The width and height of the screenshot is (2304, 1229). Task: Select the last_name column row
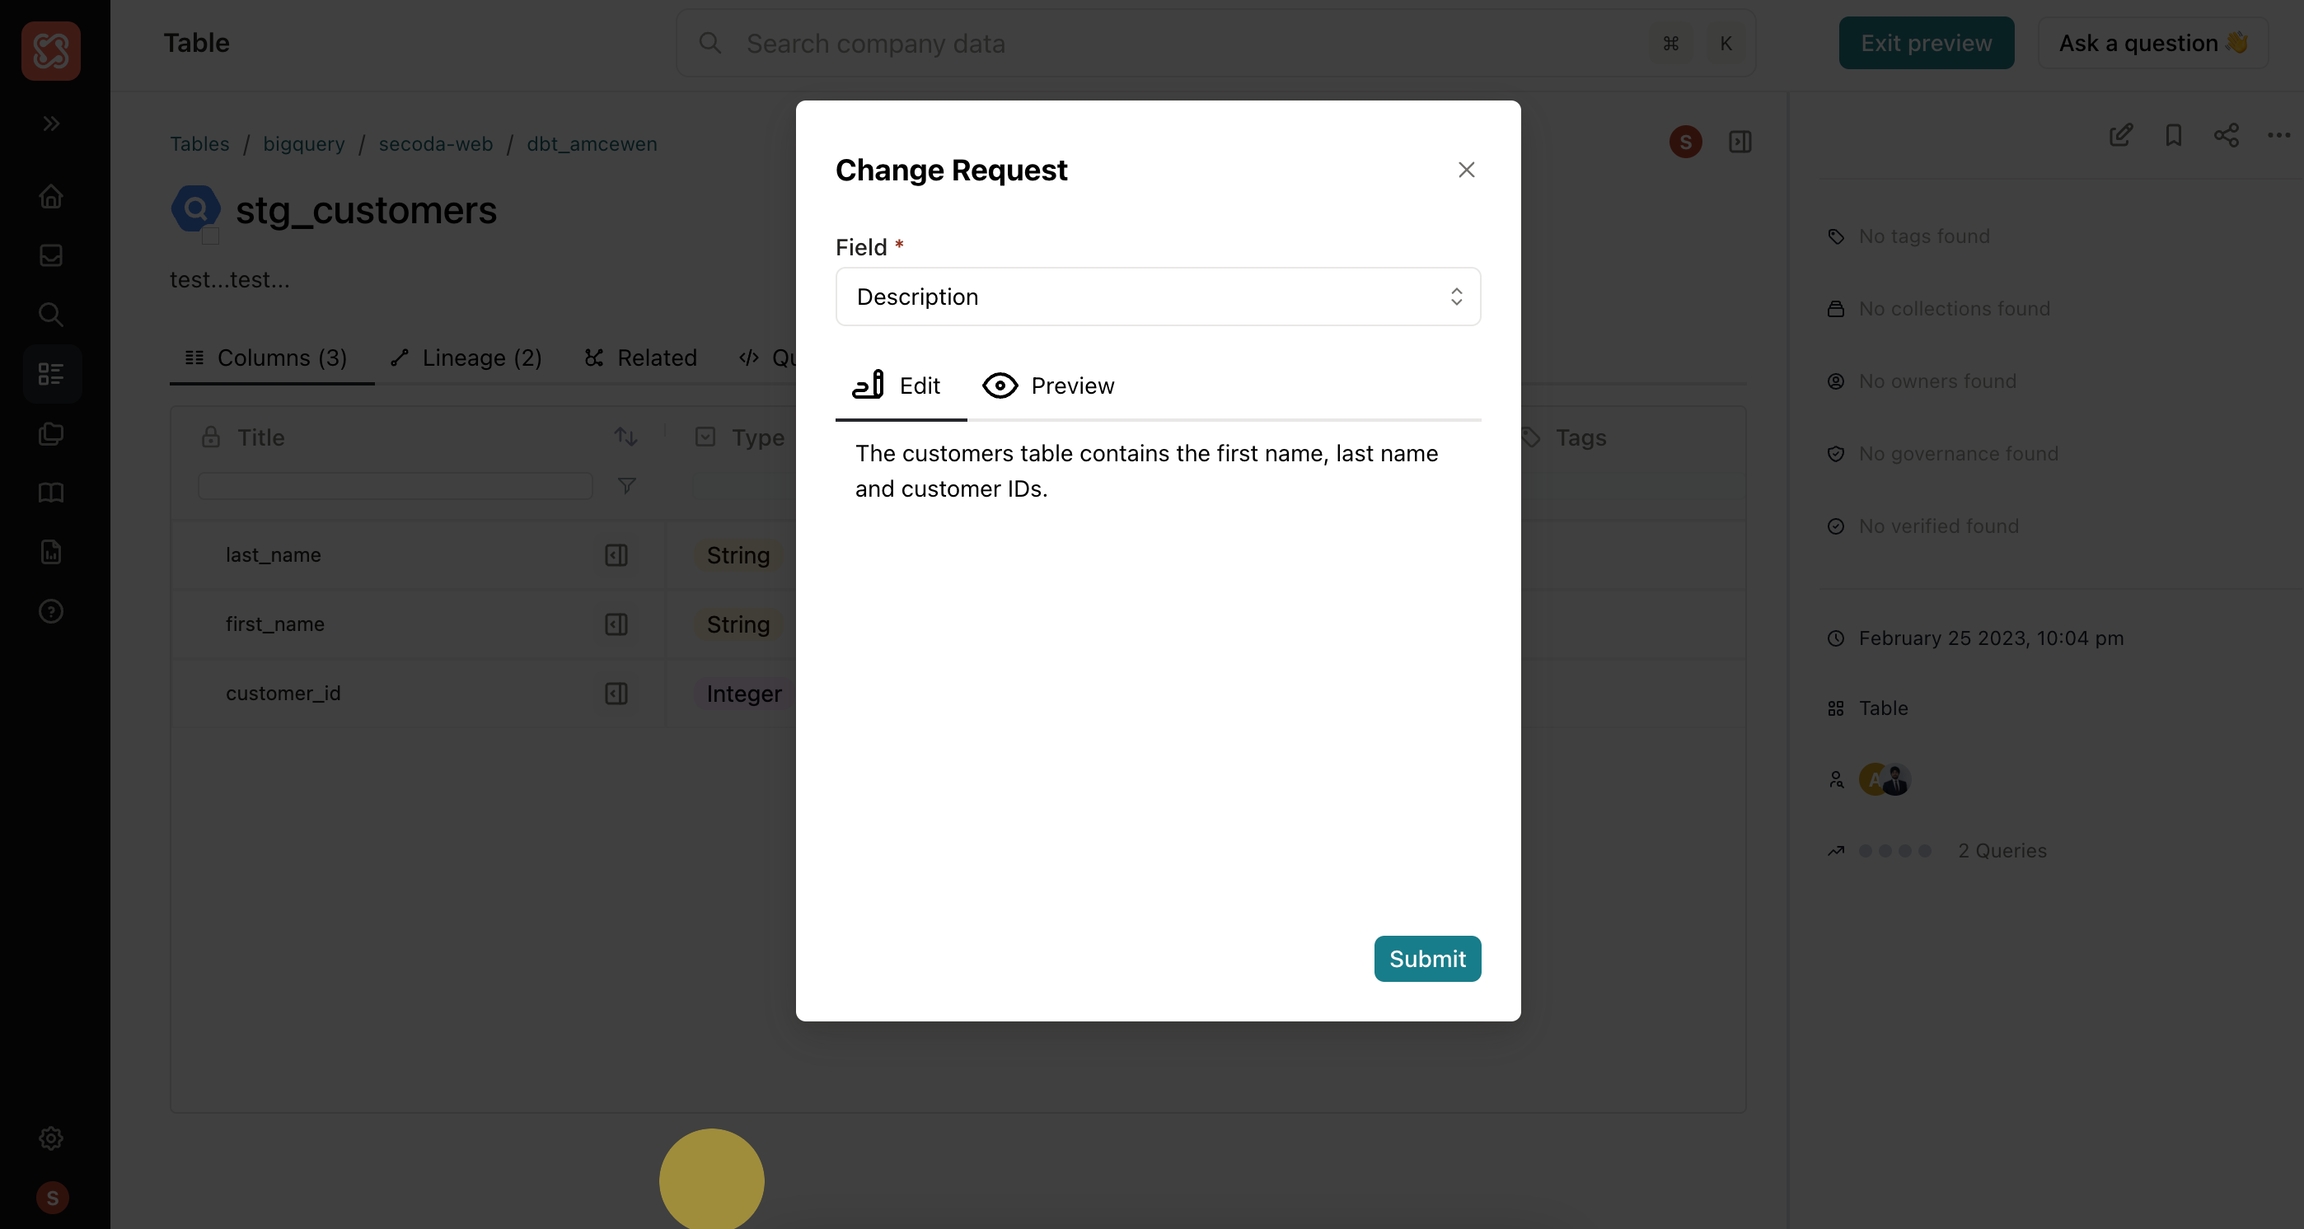tap(273, 555)
